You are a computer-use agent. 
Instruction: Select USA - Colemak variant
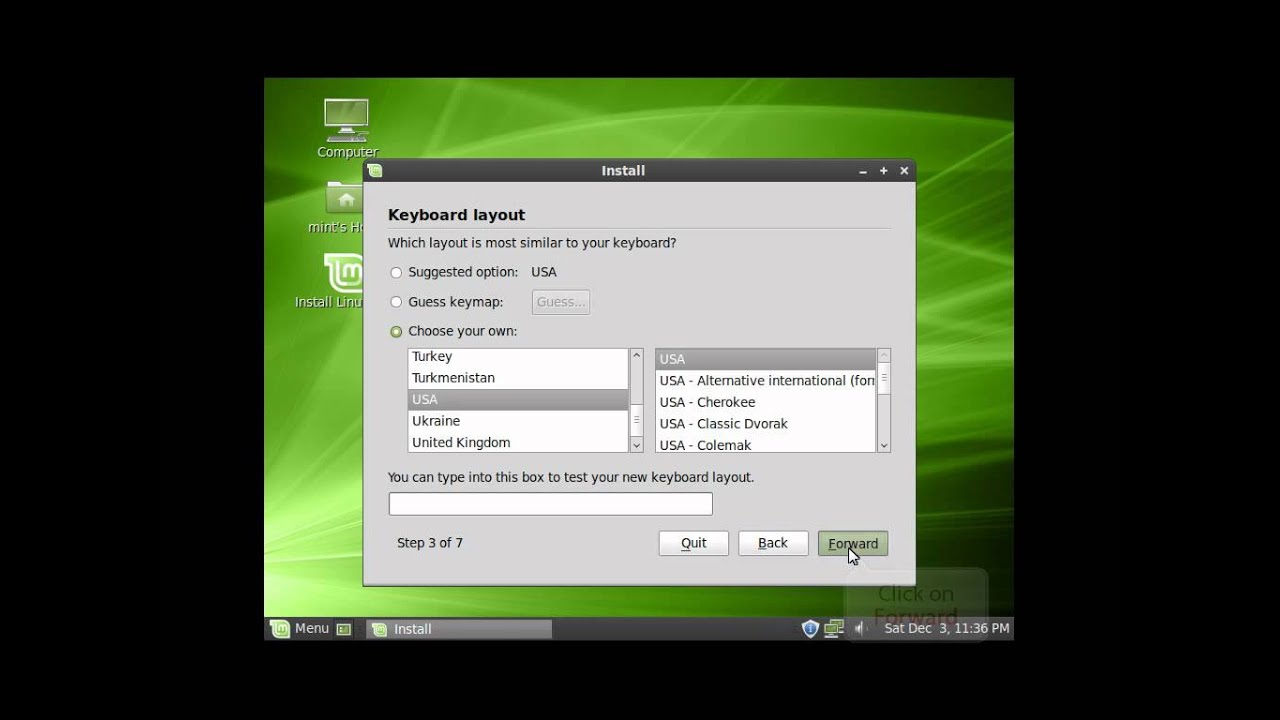pos(766,445)
